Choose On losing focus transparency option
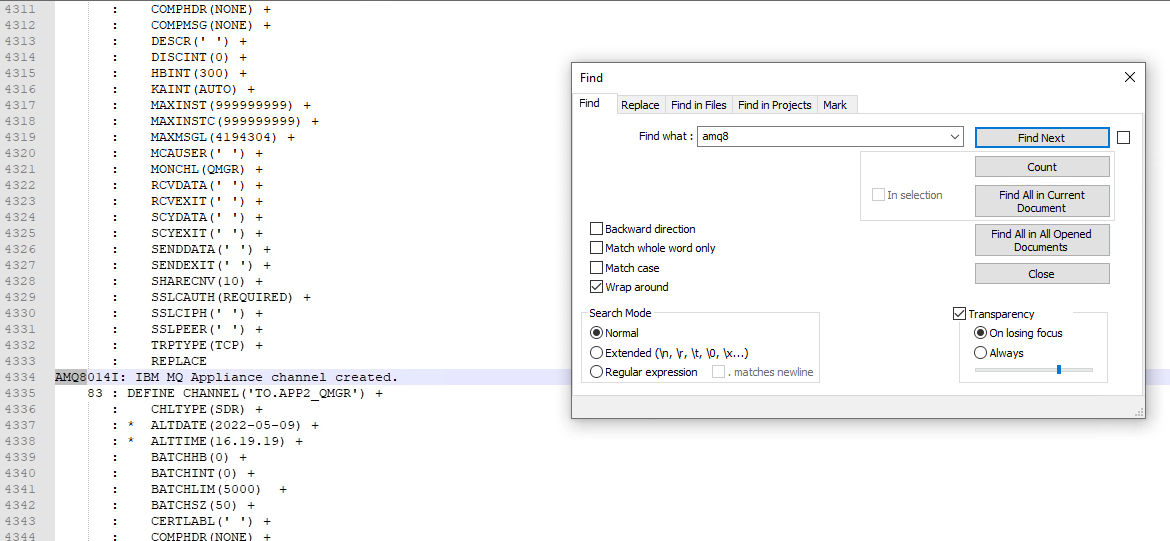 click(980, 333)
